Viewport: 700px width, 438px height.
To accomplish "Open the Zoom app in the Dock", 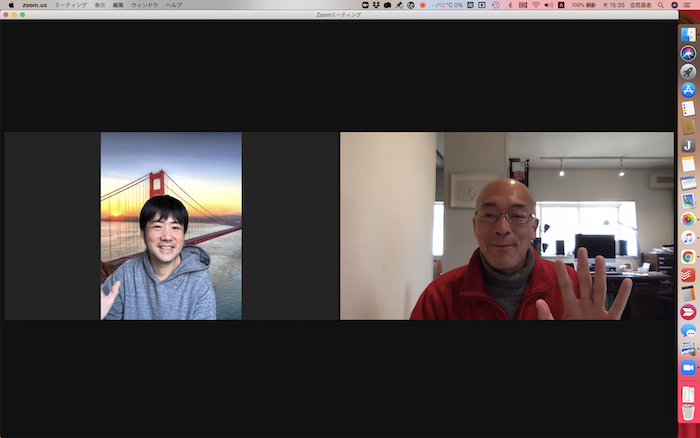I will point(688,367).
